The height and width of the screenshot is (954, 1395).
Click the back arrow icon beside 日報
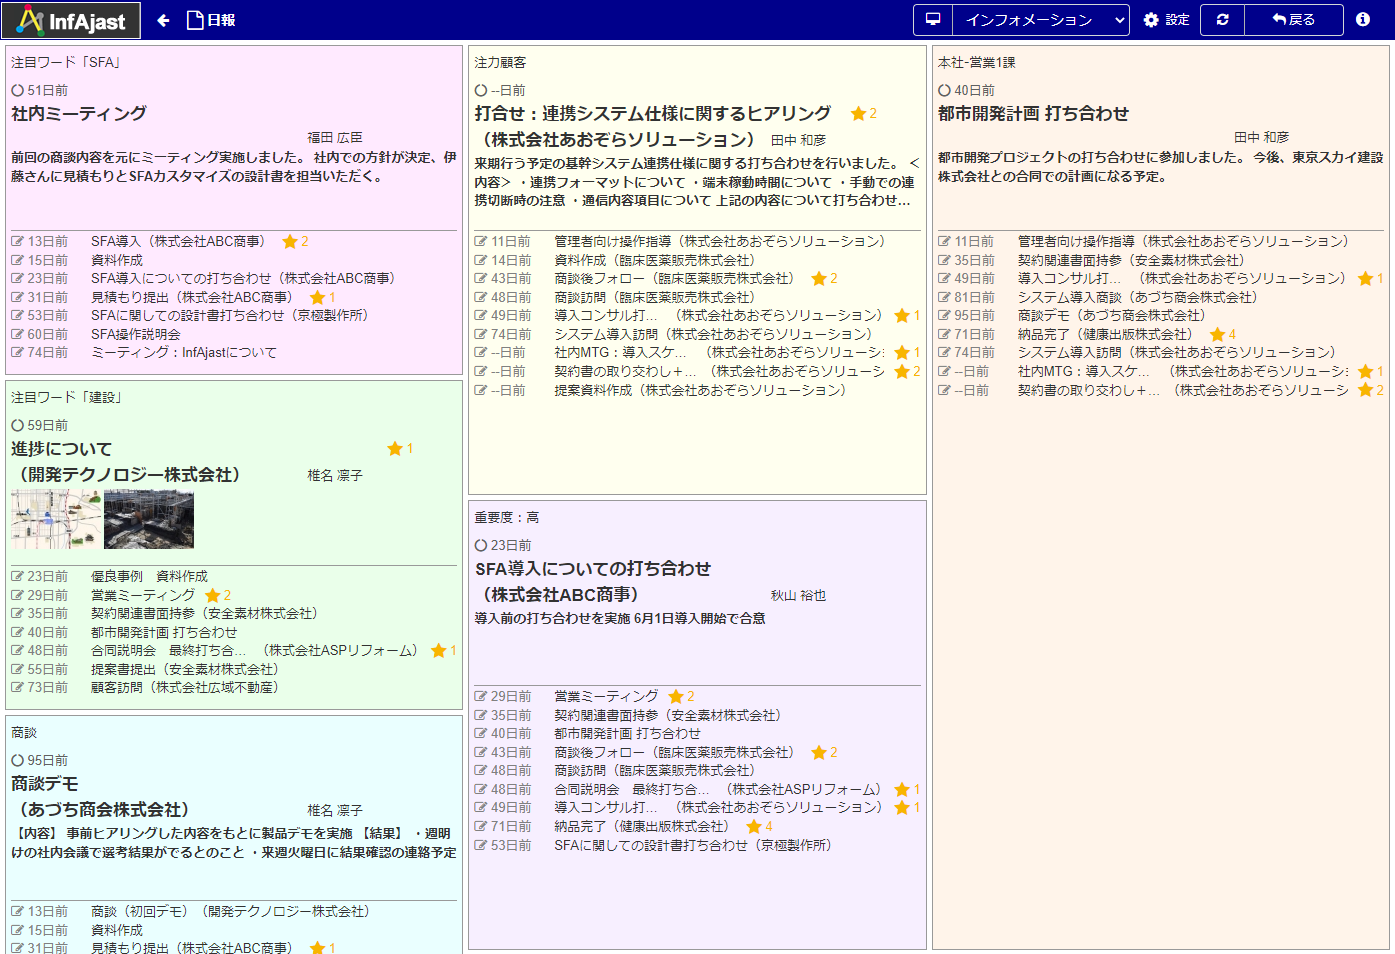[x=163, y=20]
